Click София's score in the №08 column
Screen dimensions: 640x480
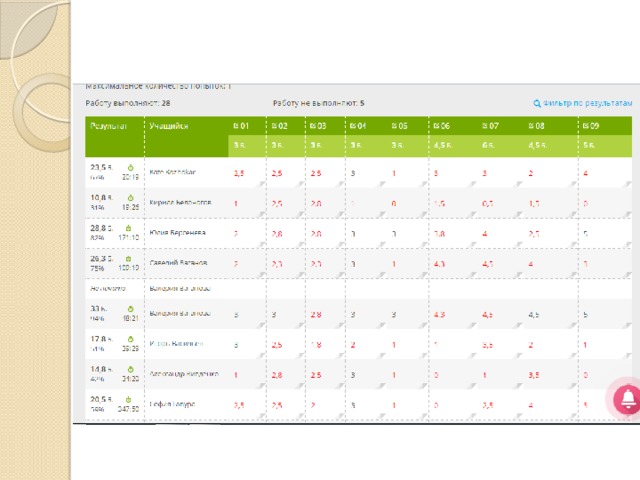(x=531, y=405)
